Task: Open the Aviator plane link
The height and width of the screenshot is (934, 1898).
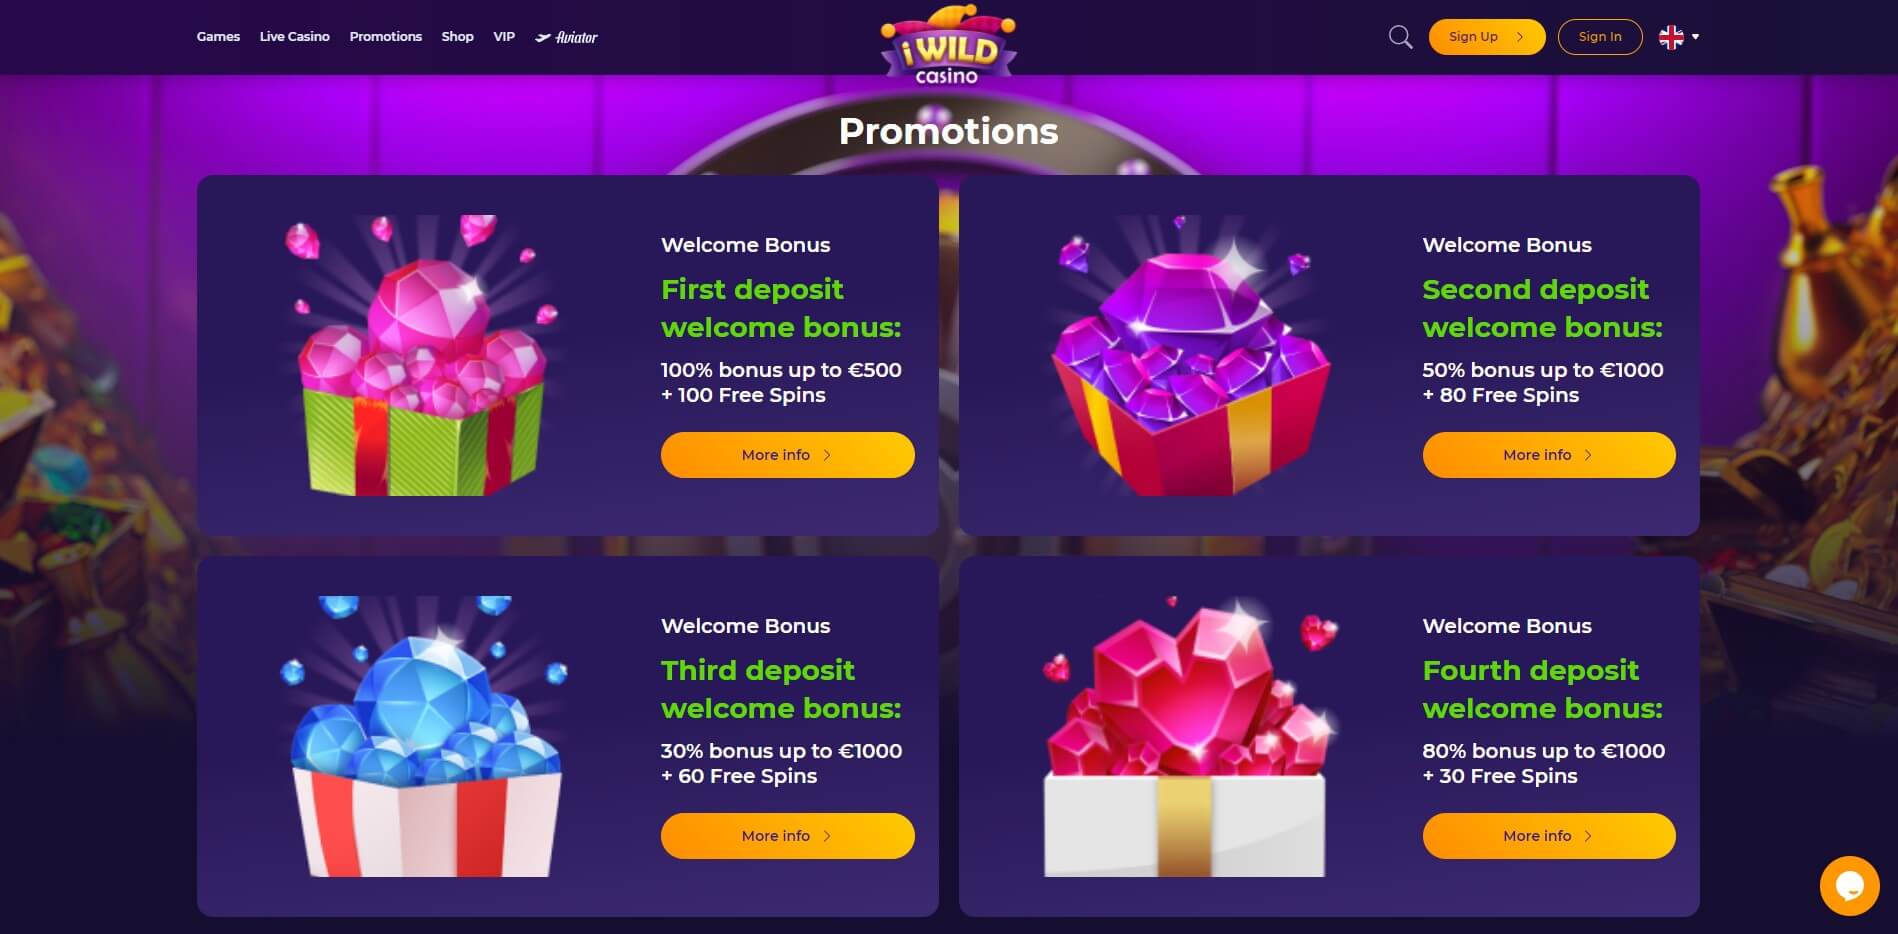Action: tap(566, 37)
